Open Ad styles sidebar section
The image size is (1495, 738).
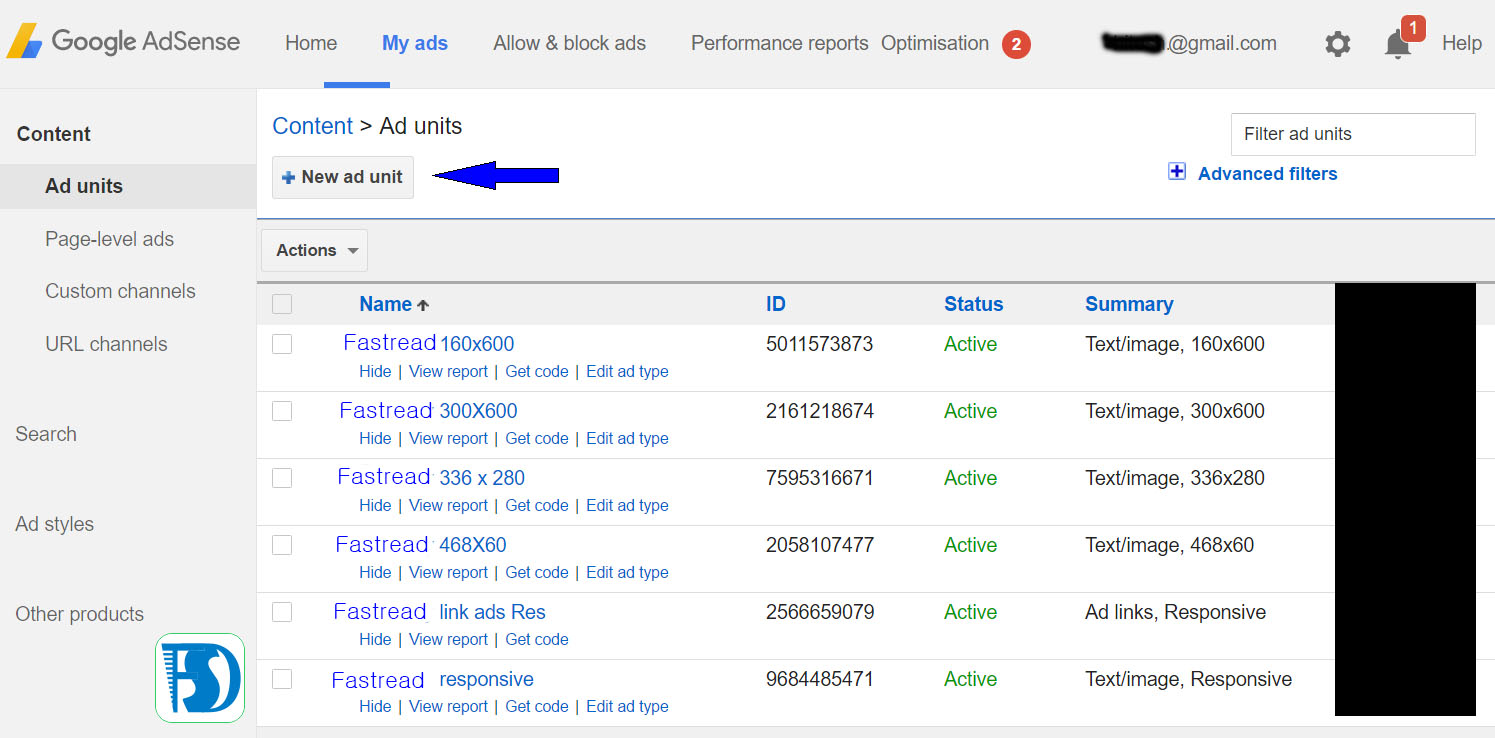55,524
